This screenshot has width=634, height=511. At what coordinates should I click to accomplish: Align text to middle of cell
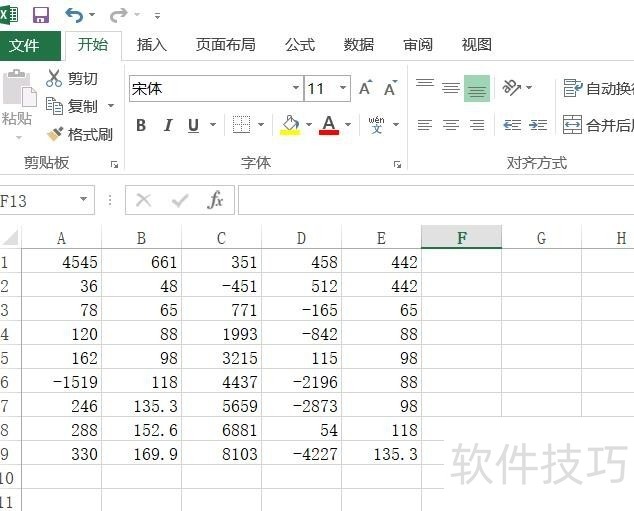(x=451, y=88)
